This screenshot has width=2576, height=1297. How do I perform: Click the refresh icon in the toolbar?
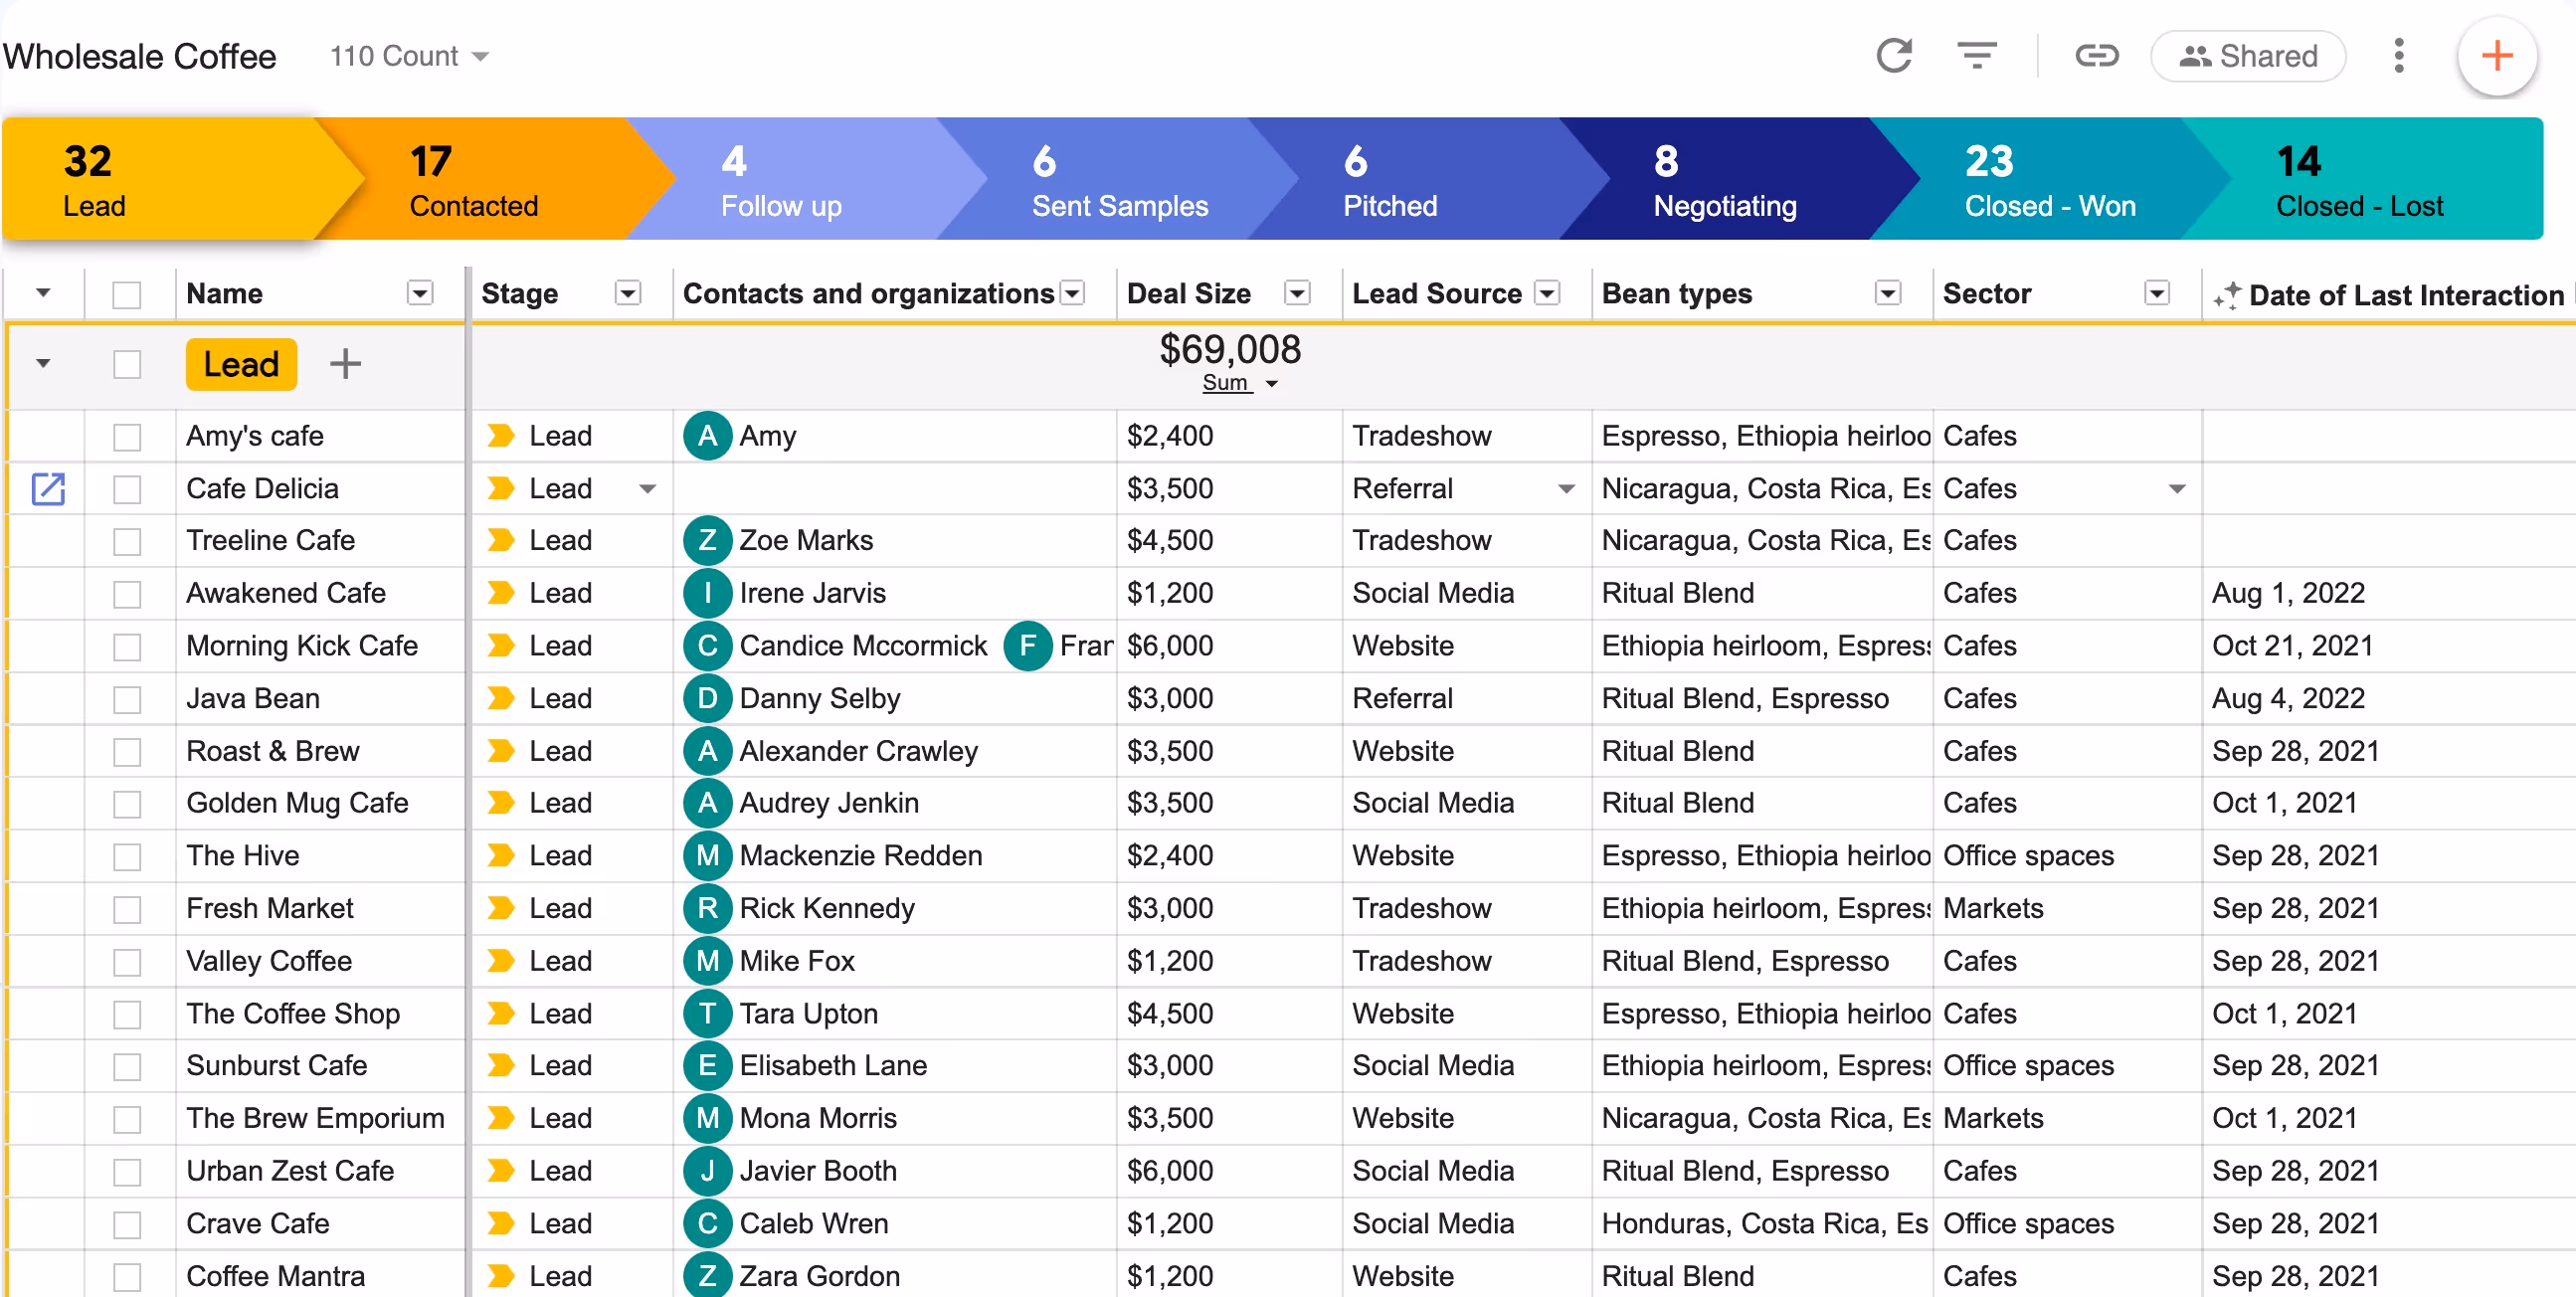coord(1893,56)
